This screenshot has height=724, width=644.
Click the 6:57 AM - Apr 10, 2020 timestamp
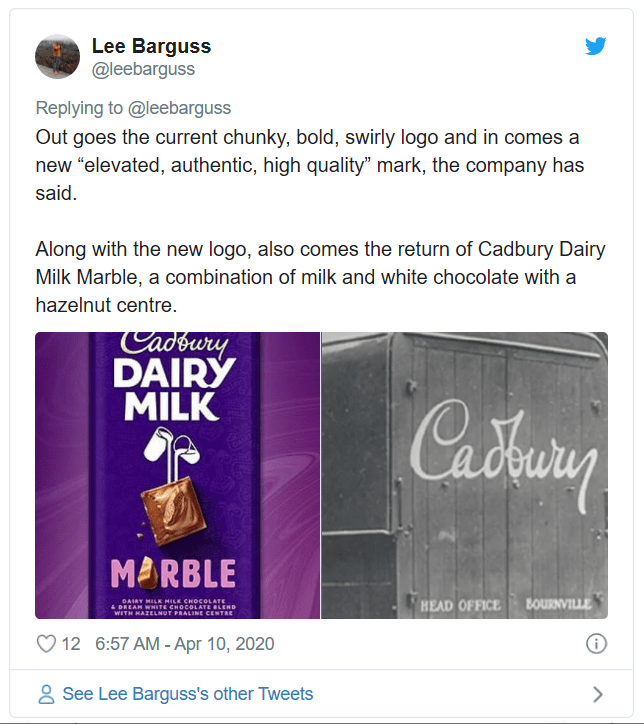184,643
